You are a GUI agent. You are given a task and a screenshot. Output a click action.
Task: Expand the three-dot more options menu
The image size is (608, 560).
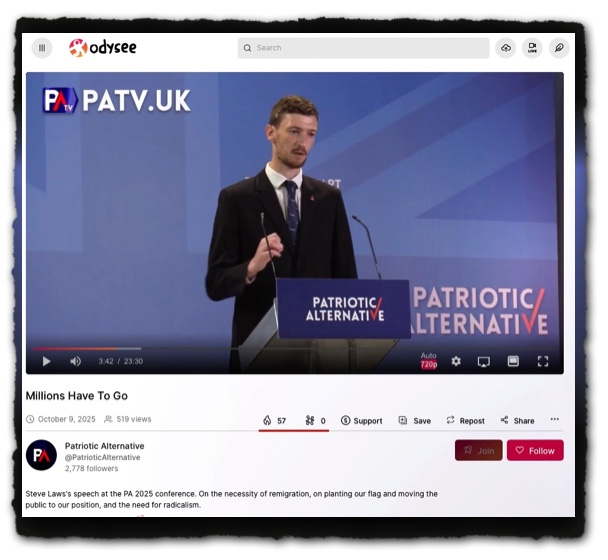(x=554, y=420)
